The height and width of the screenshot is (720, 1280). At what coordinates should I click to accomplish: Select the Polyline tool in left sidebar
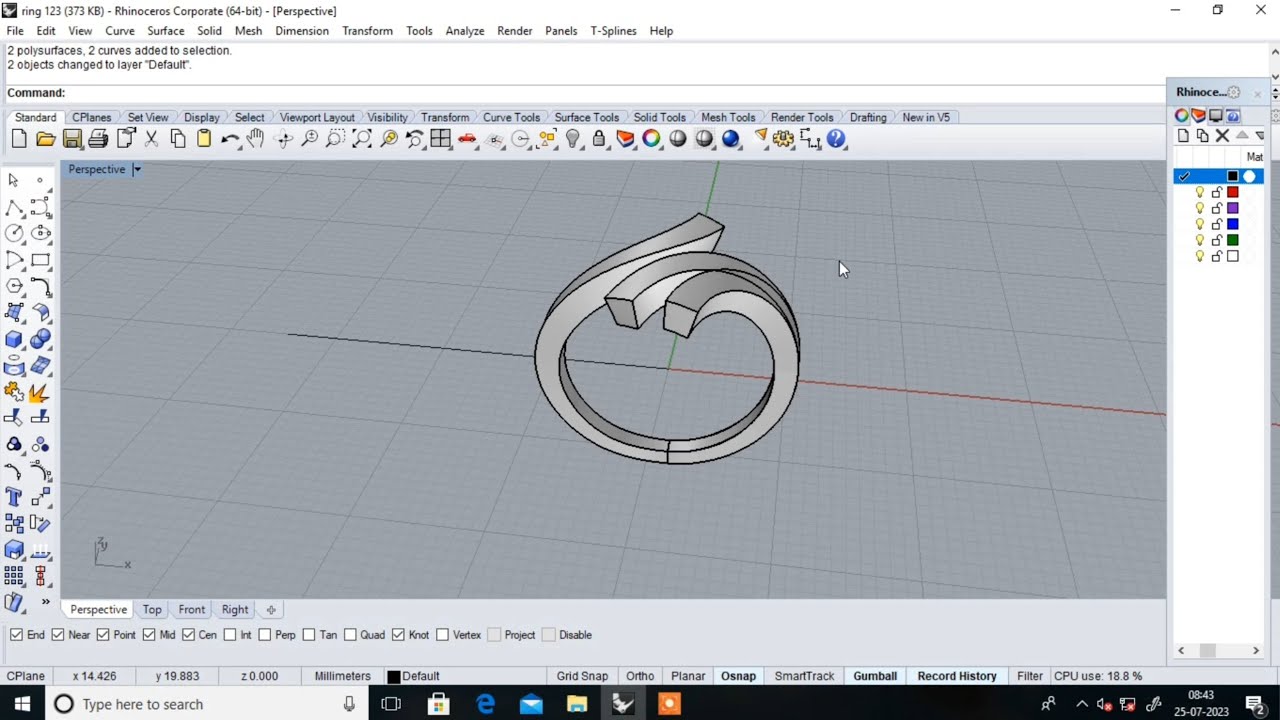(14, 207)
